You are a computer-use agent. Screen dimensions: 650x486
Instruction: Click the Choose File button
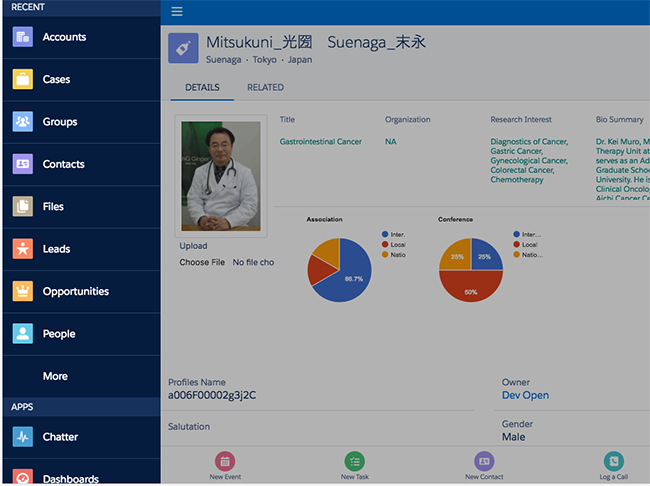click(202, 262)
